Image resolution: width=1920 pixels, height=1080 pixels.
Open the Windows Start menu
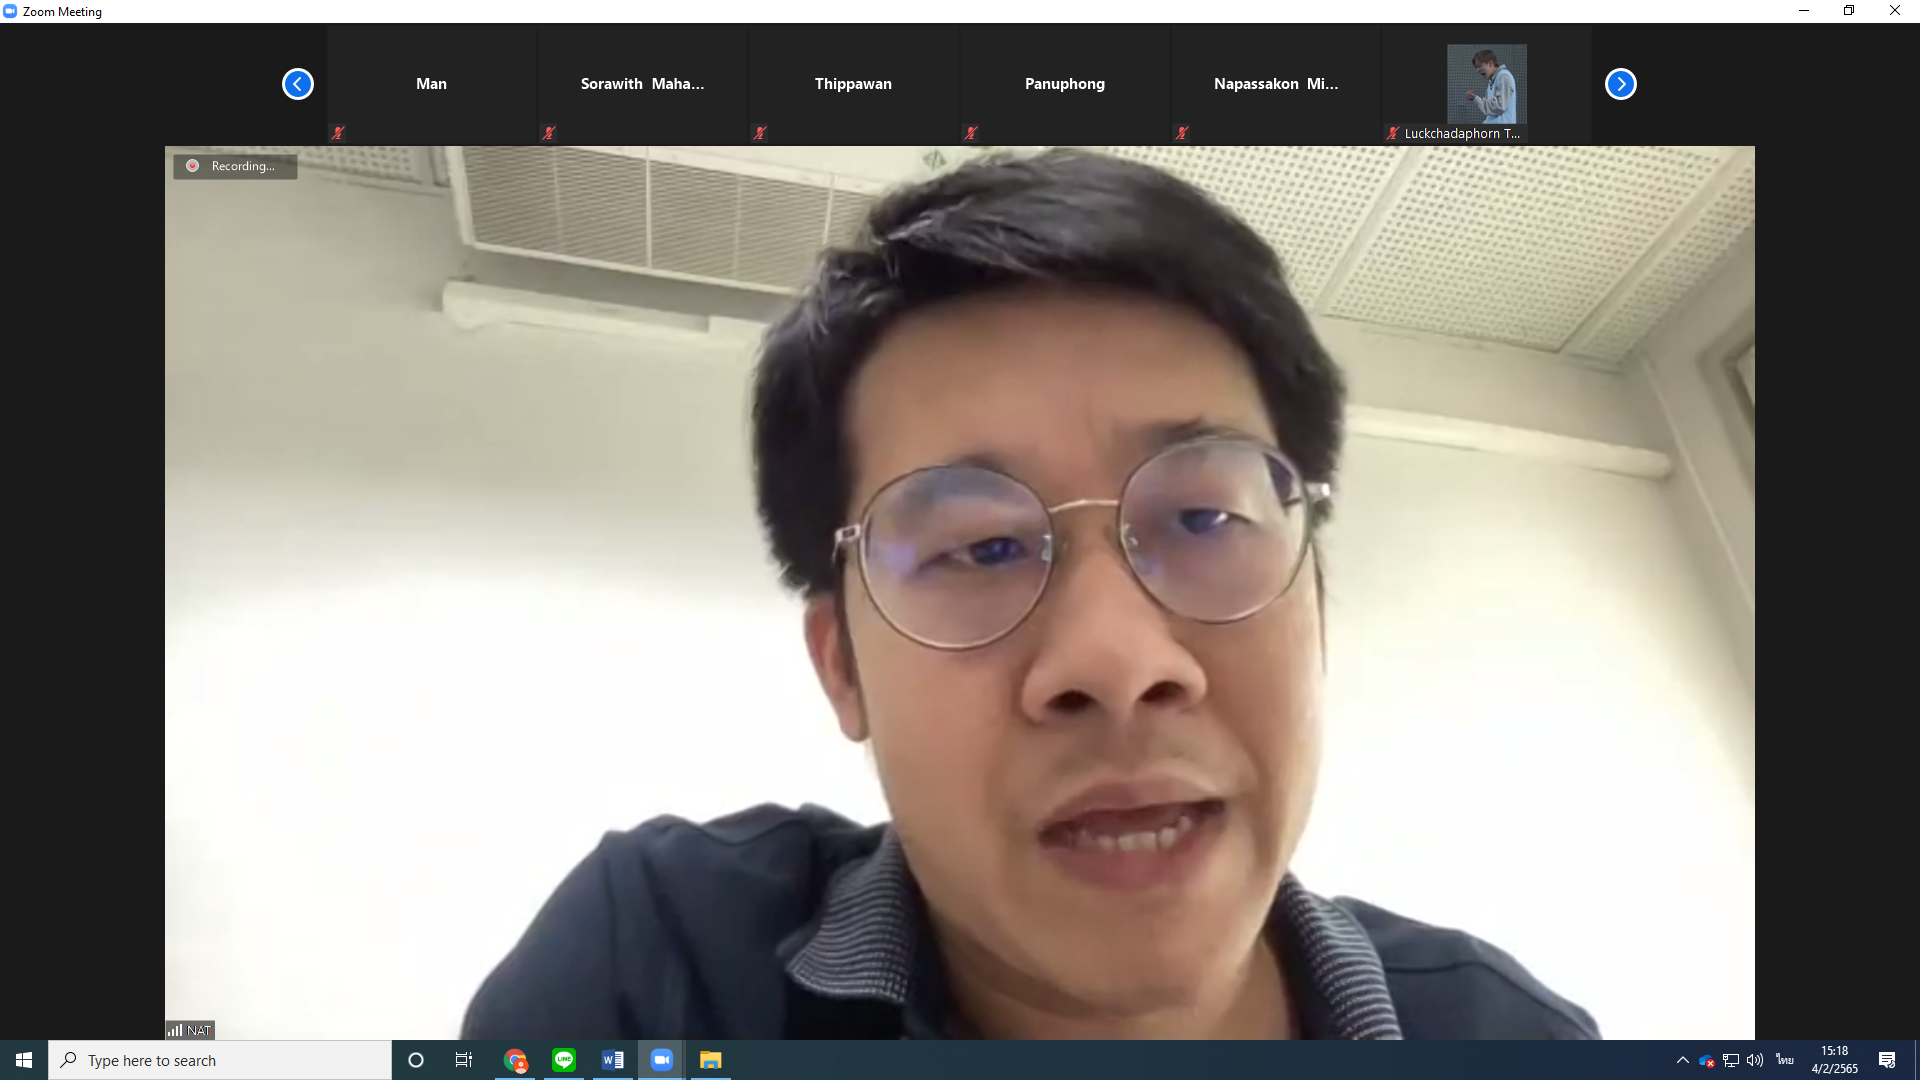point(24,1060)
